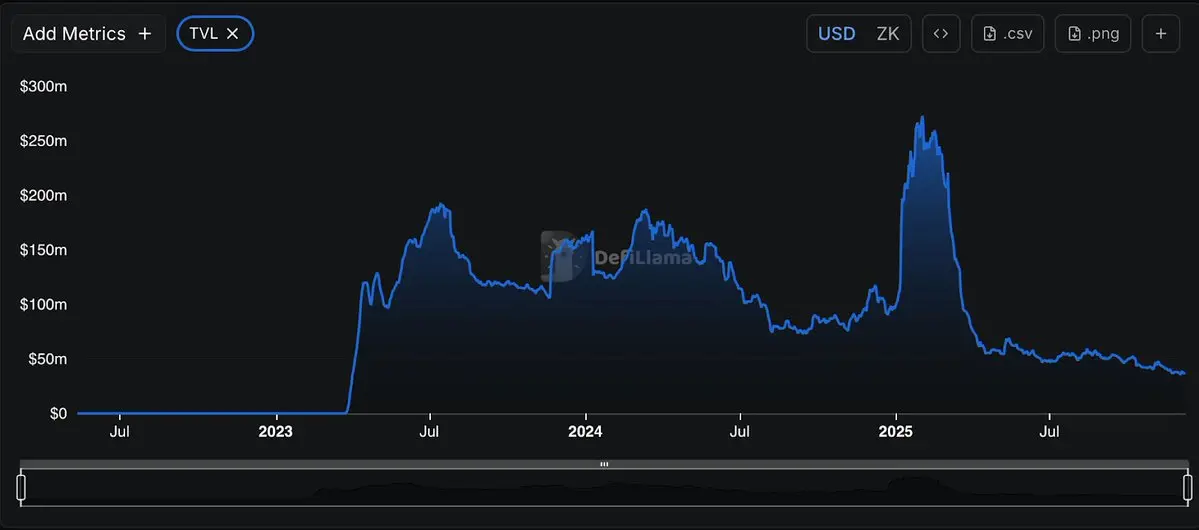
Task: Click the TVL peak in early 2025
Action: pos(921,118)
